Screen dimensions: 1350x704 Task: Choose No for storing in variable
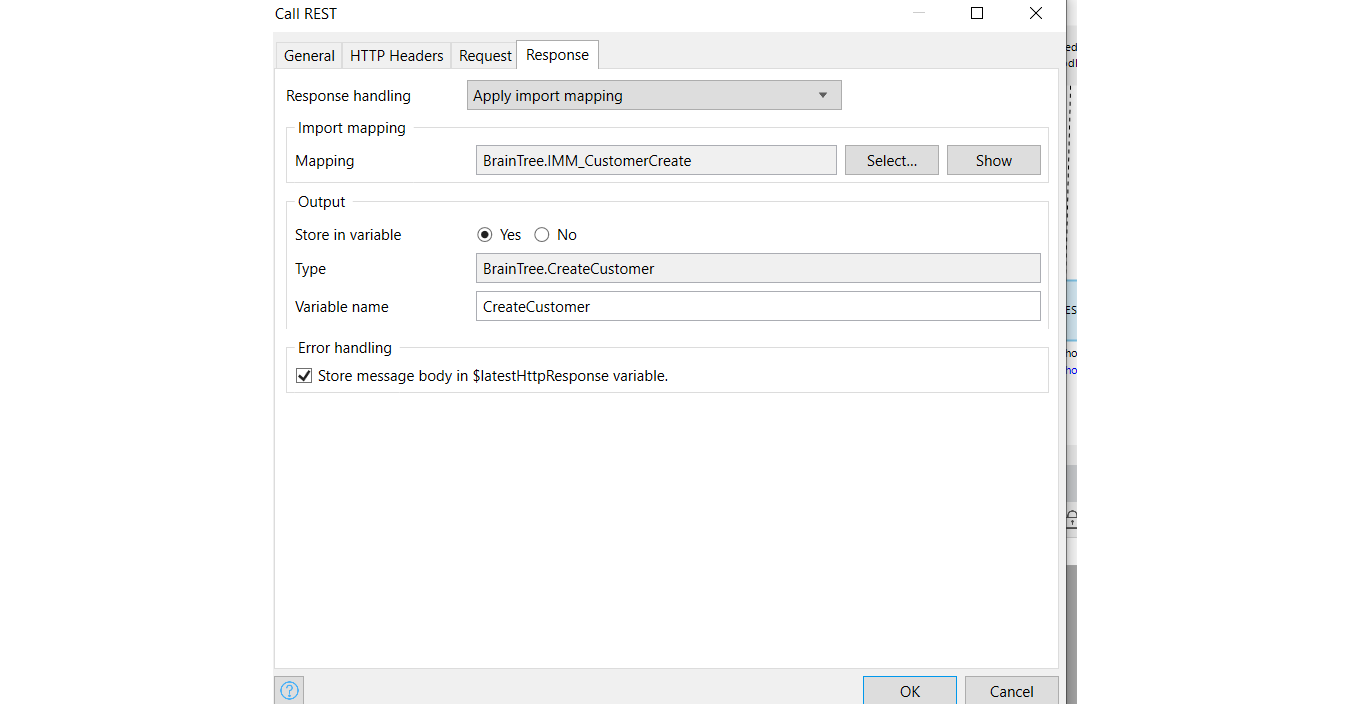[x=541, y=234]
